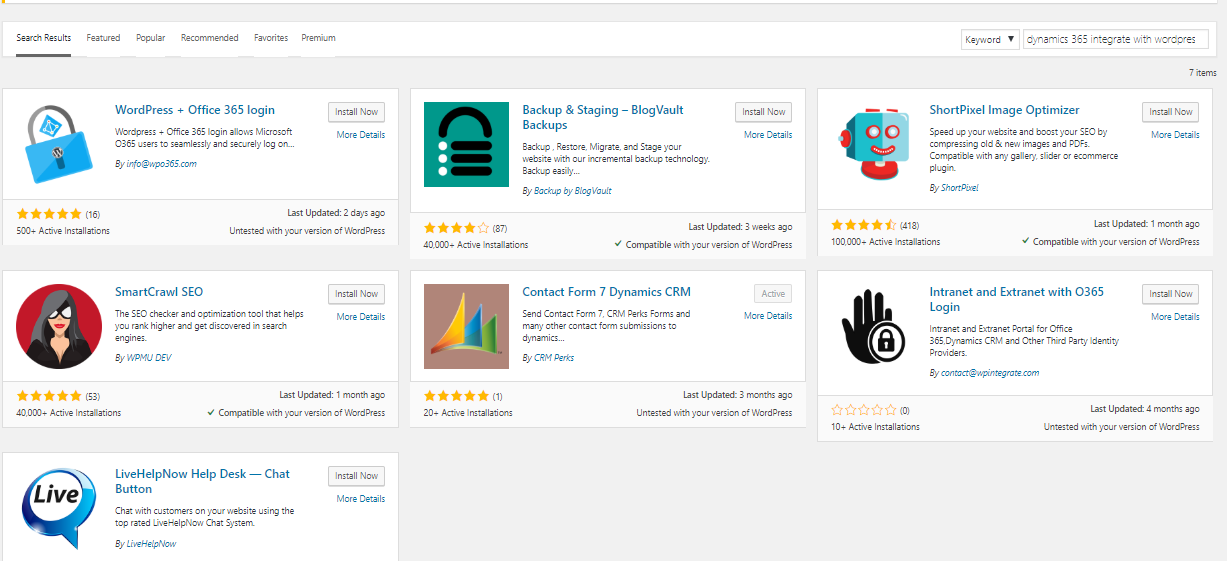This screenshot has height=561, width=1227.
Task: Click star rating of WordPress + Office 365 login
Action: pos(50,214)
